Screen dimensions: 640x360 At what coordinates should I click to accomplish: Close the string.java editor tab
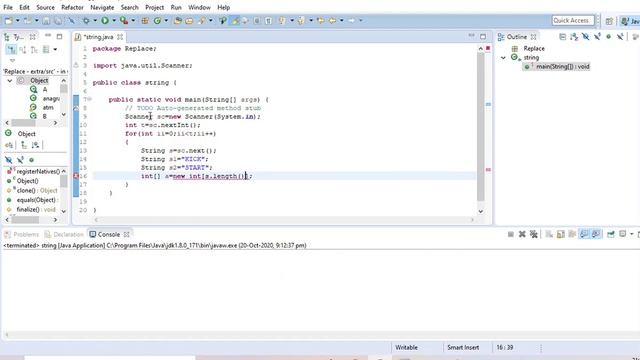120,37
